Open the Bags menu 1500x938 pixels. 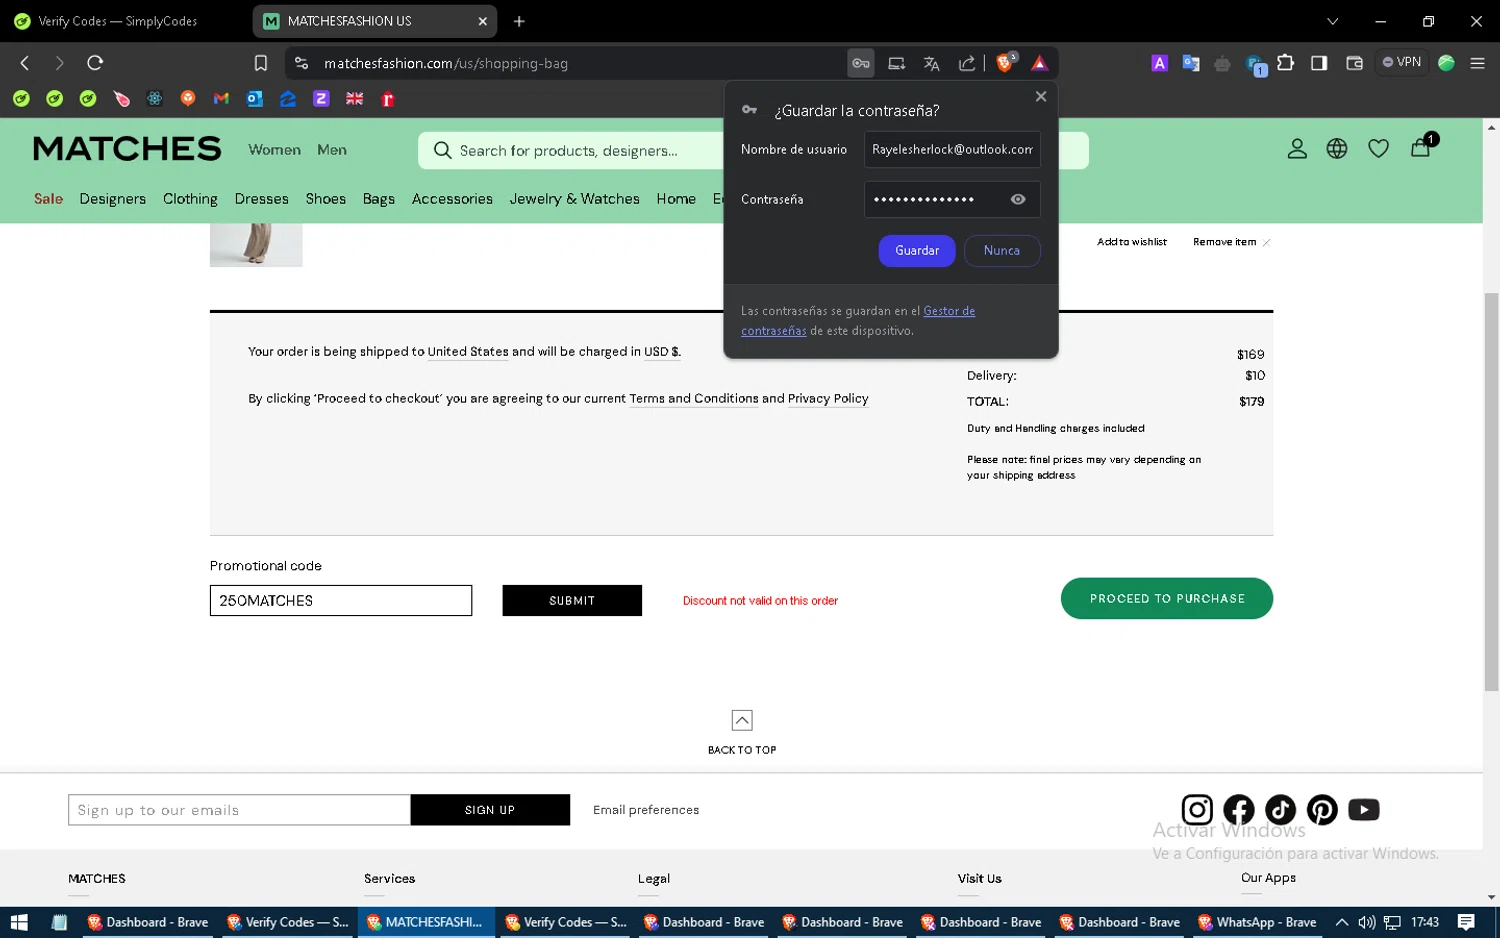click(379, 199)
